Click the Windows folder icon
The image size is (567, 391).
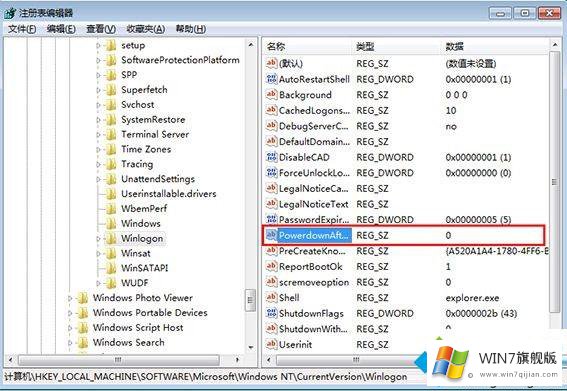point(111,224)
